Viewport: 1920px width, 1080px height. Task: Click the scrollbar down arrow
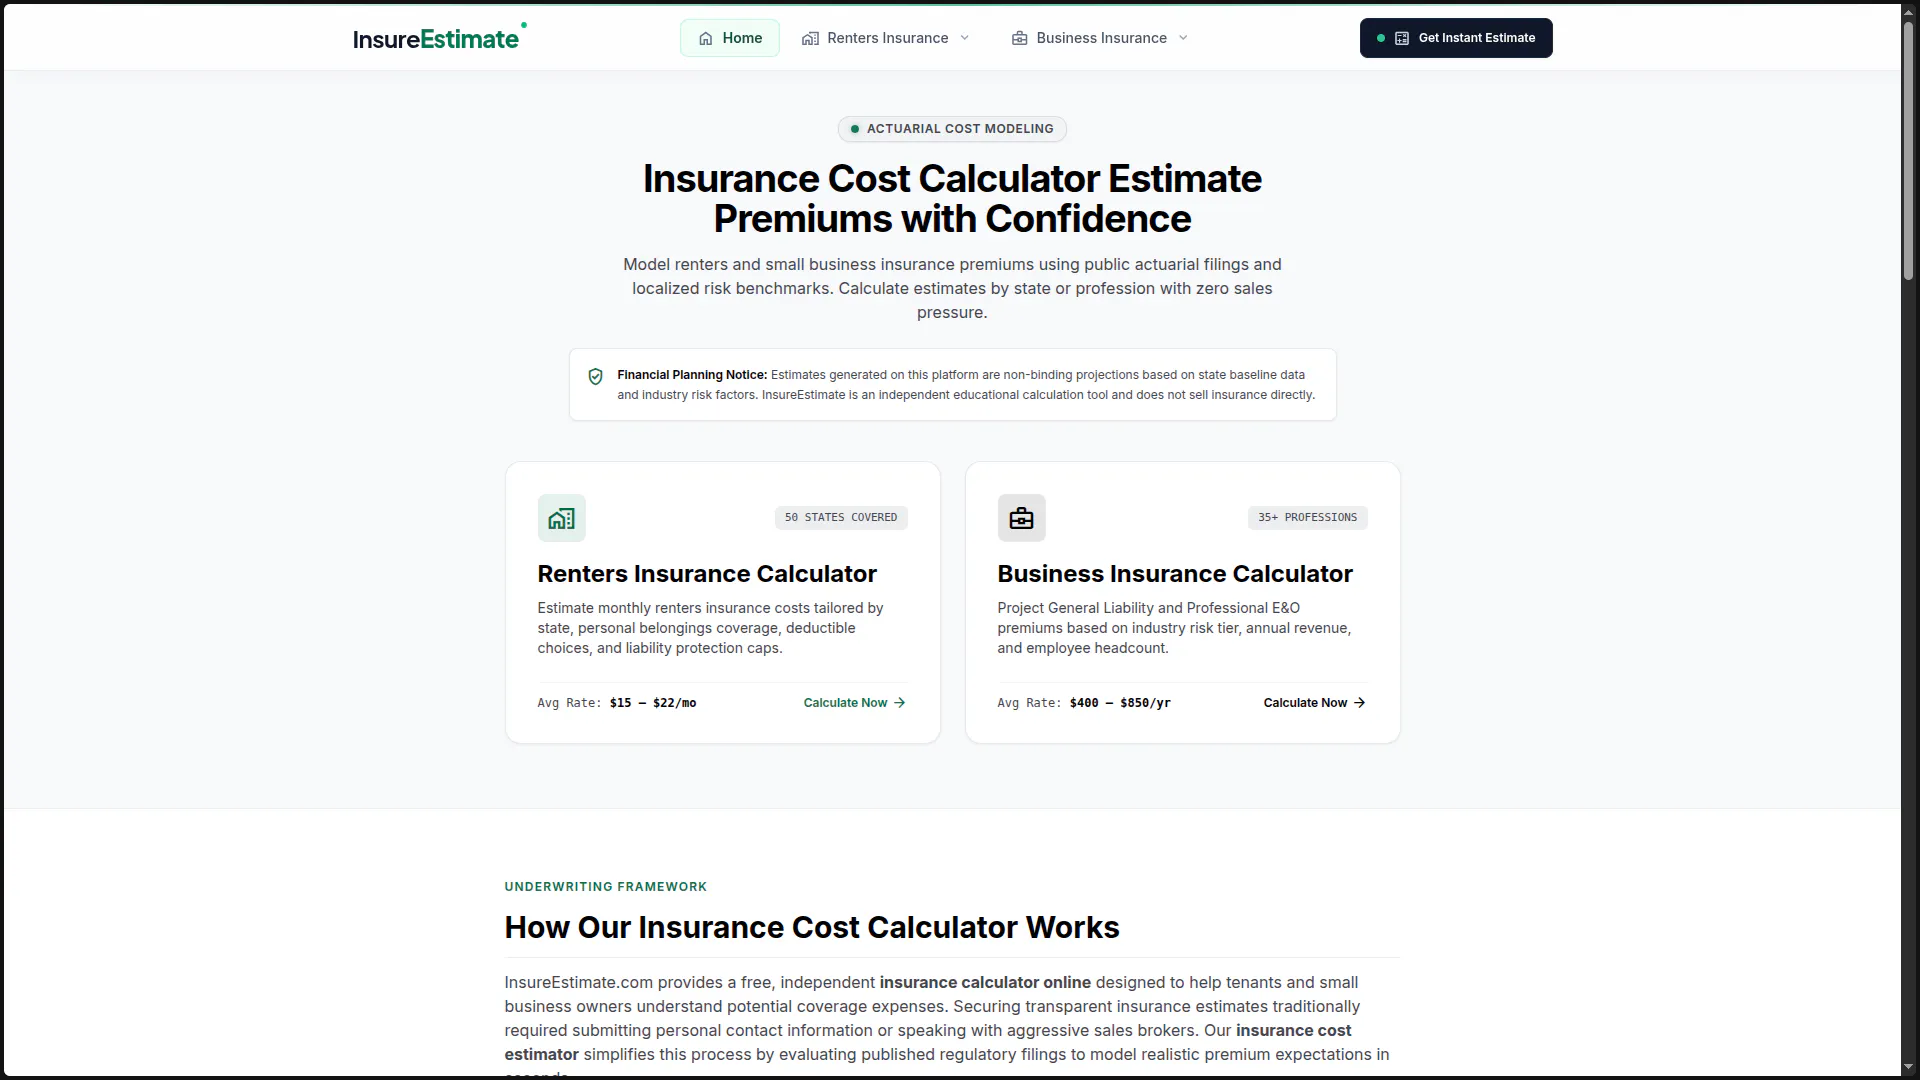(x=1908, y=1067)
